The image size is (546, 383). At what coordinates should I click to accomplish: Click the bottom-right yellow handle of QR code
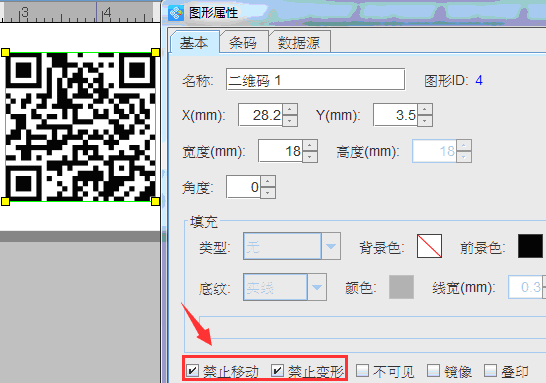(156, 202)
